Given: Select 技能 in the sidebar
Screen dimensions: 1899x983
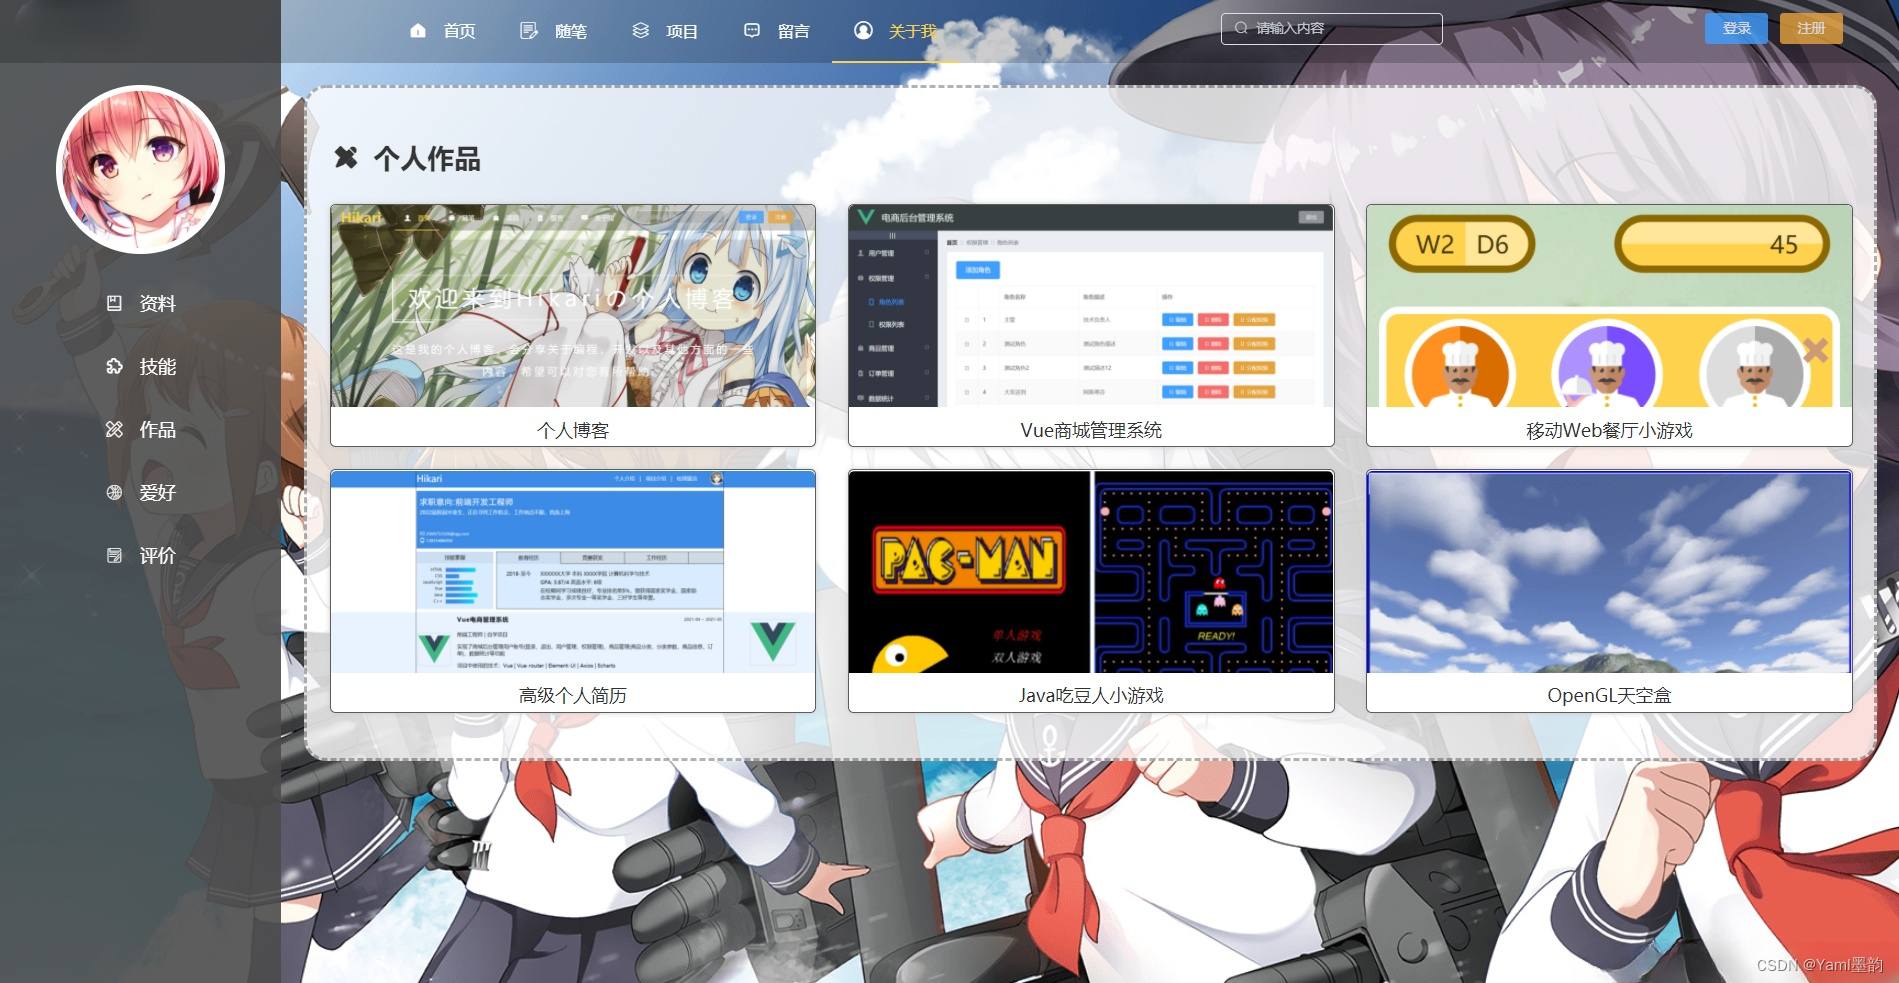Looking at the screenshot, I should click(158, 366).
